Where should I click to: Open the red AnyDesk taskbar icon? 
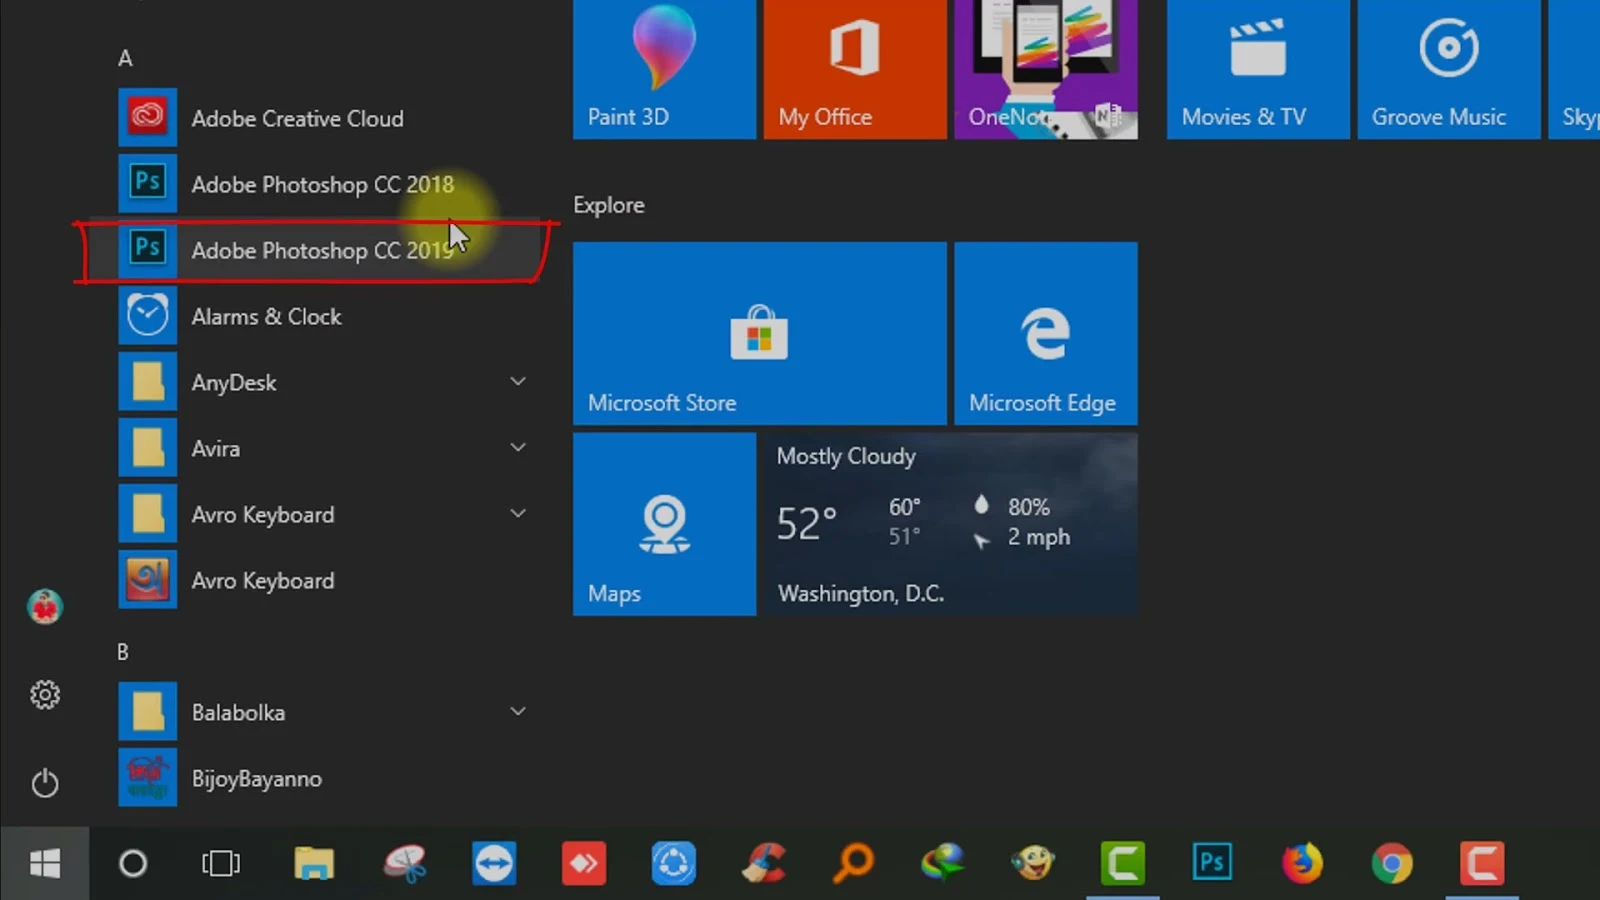pyautogui.click(x=584, y=863)
